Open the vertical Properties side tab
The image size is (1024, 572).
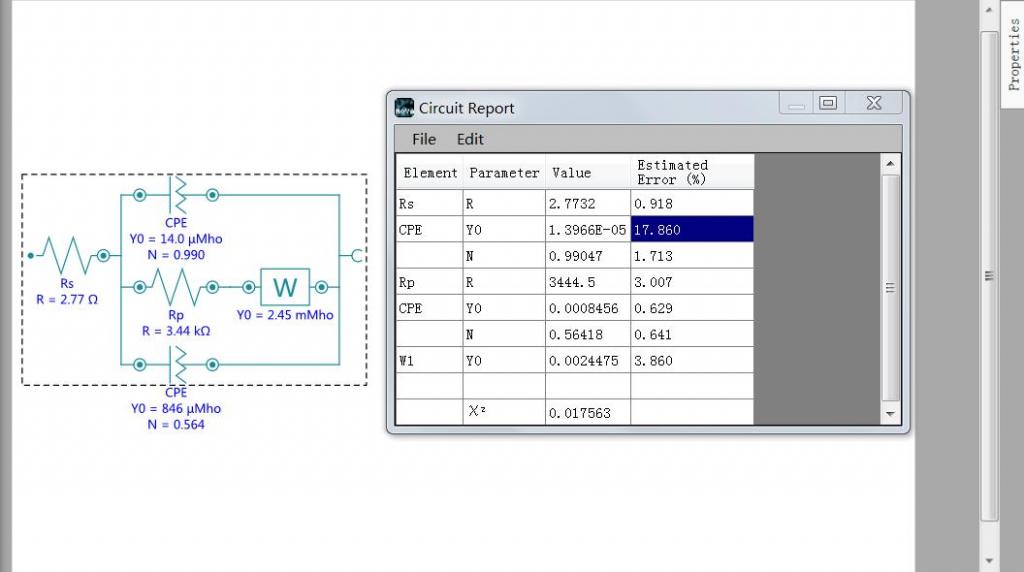pyautogui.click(x=1013, y=55)
